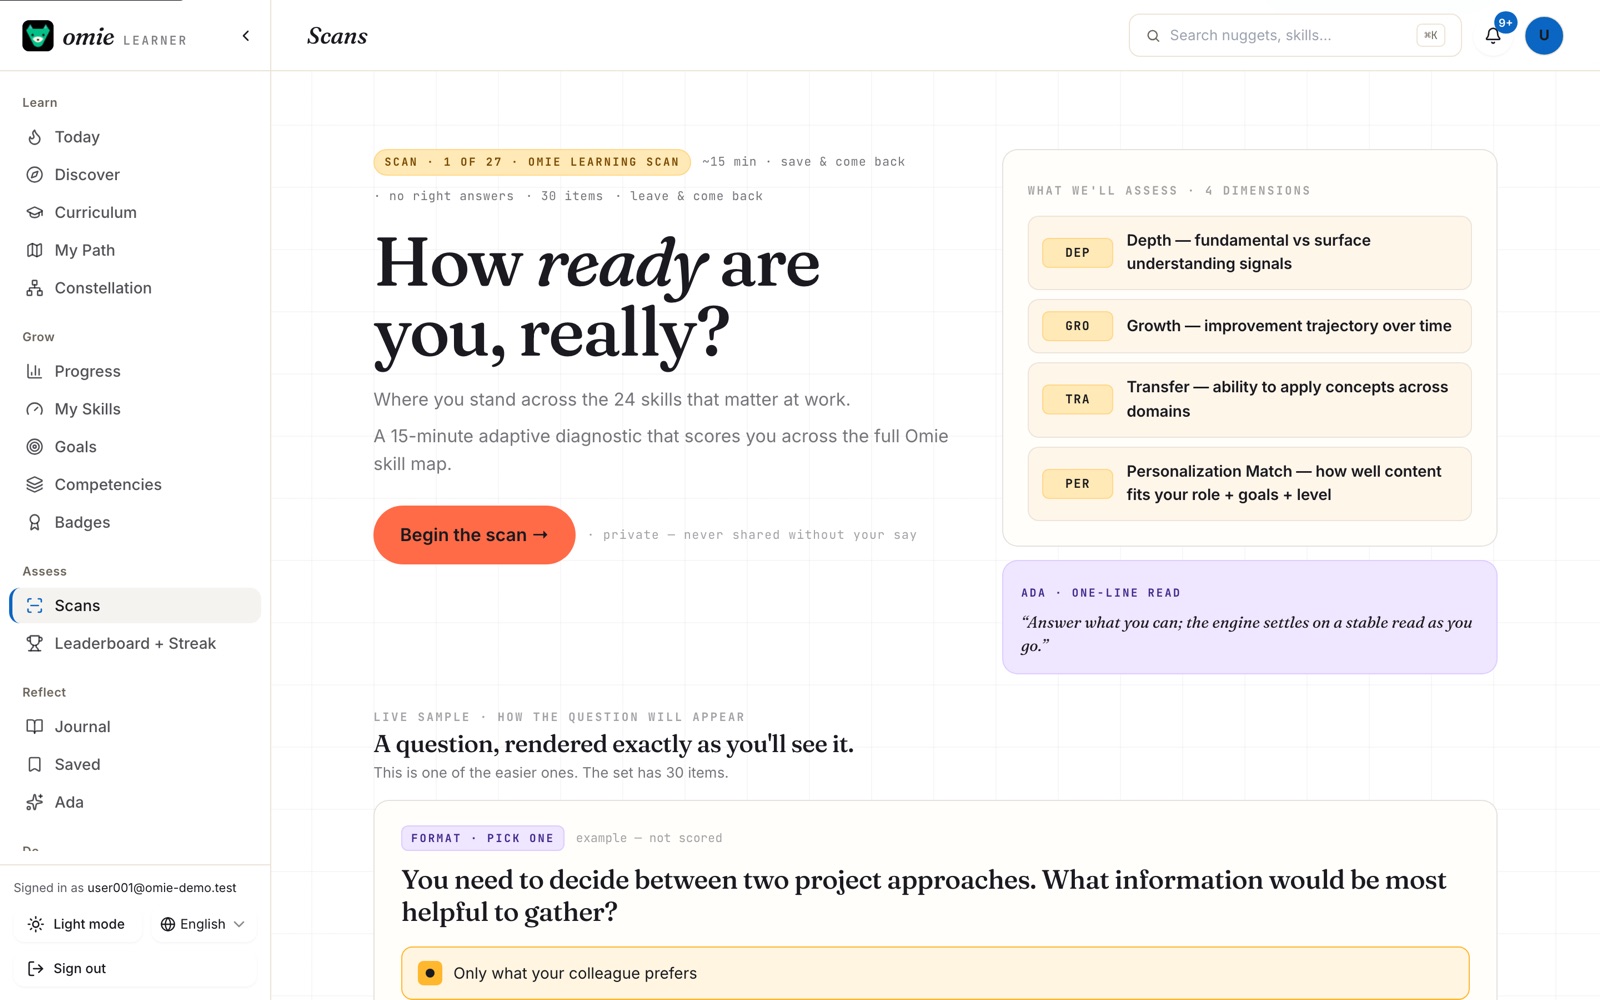Click the Progress bar chart icon

(x=35, y=371)
